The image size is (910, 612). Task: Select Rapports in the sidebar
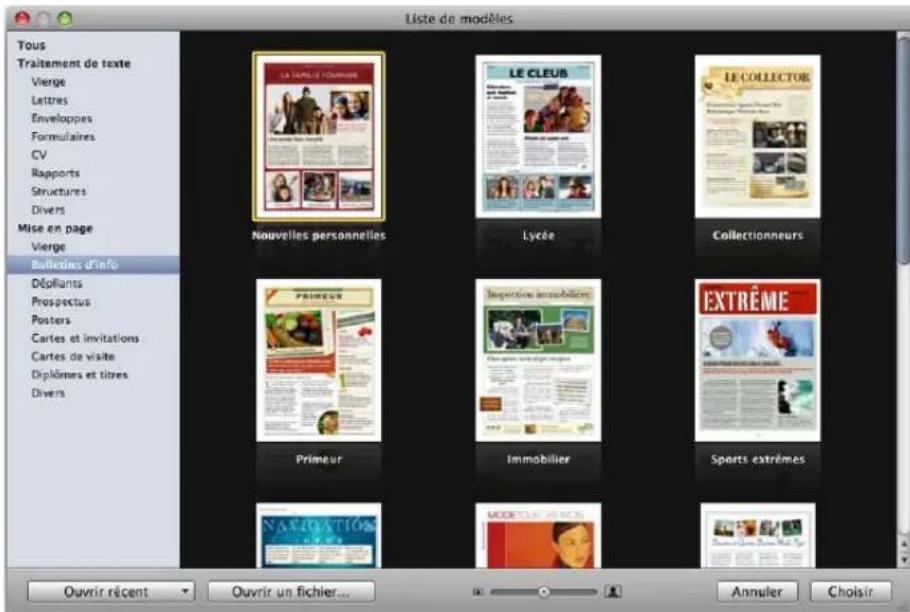[x=55, y=173]
